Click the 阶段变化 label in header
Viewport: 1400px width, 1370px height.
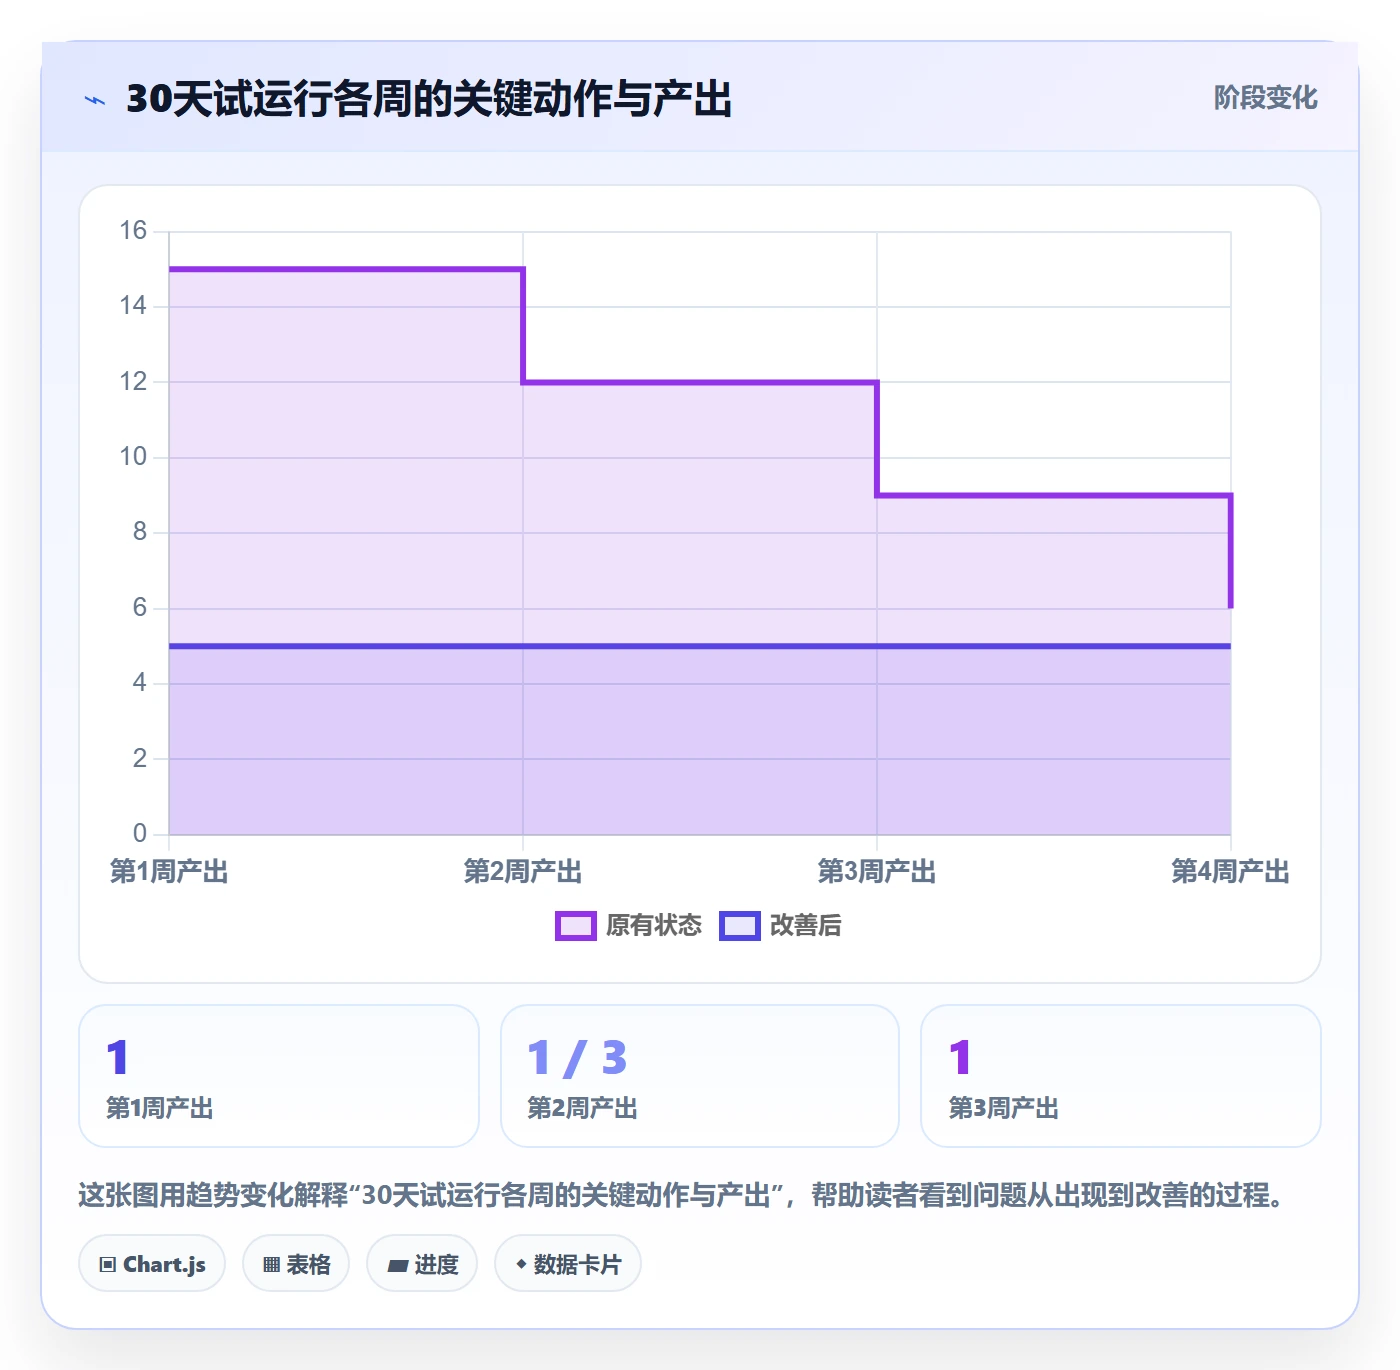point(1265,98)
